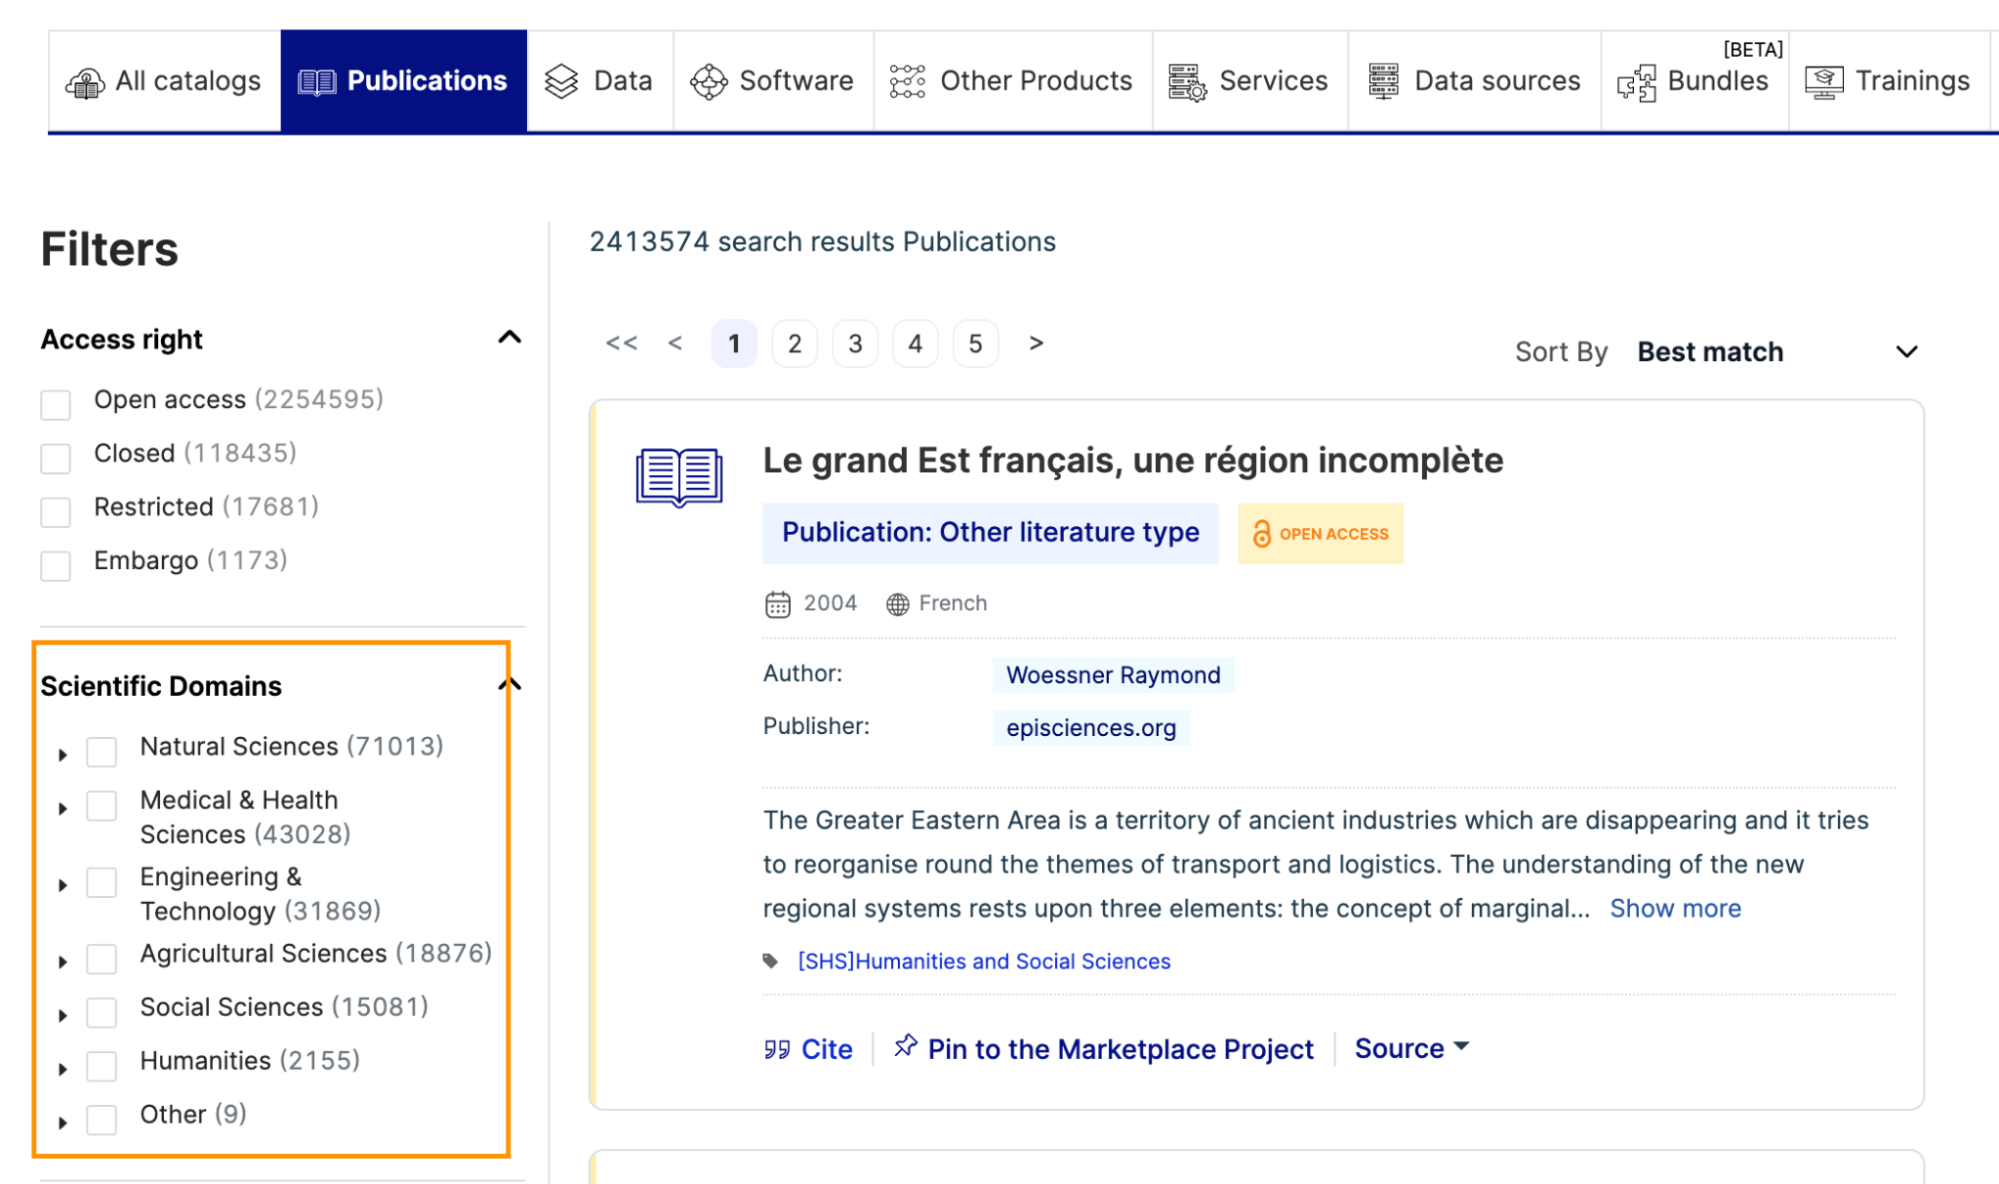
Task: Collapse the Scientific Domains section
Action: 509,685
